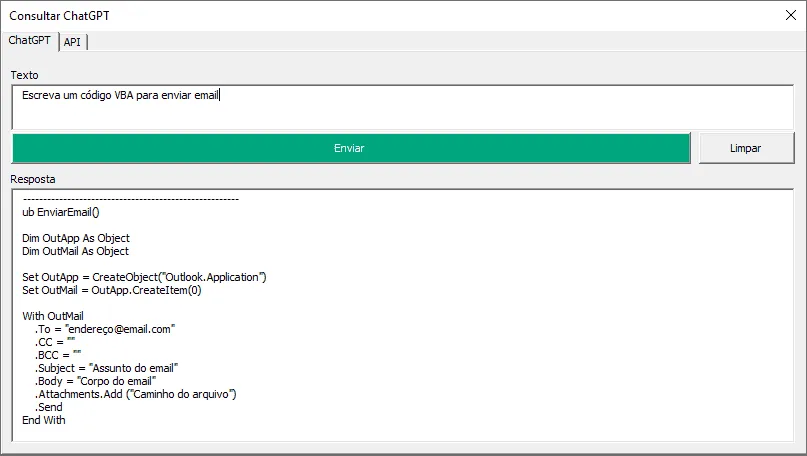This screenshot has height=456, width=807.
Task: Click the '.Subject = Assunto do email' line
Action: (x=107, y=368)
